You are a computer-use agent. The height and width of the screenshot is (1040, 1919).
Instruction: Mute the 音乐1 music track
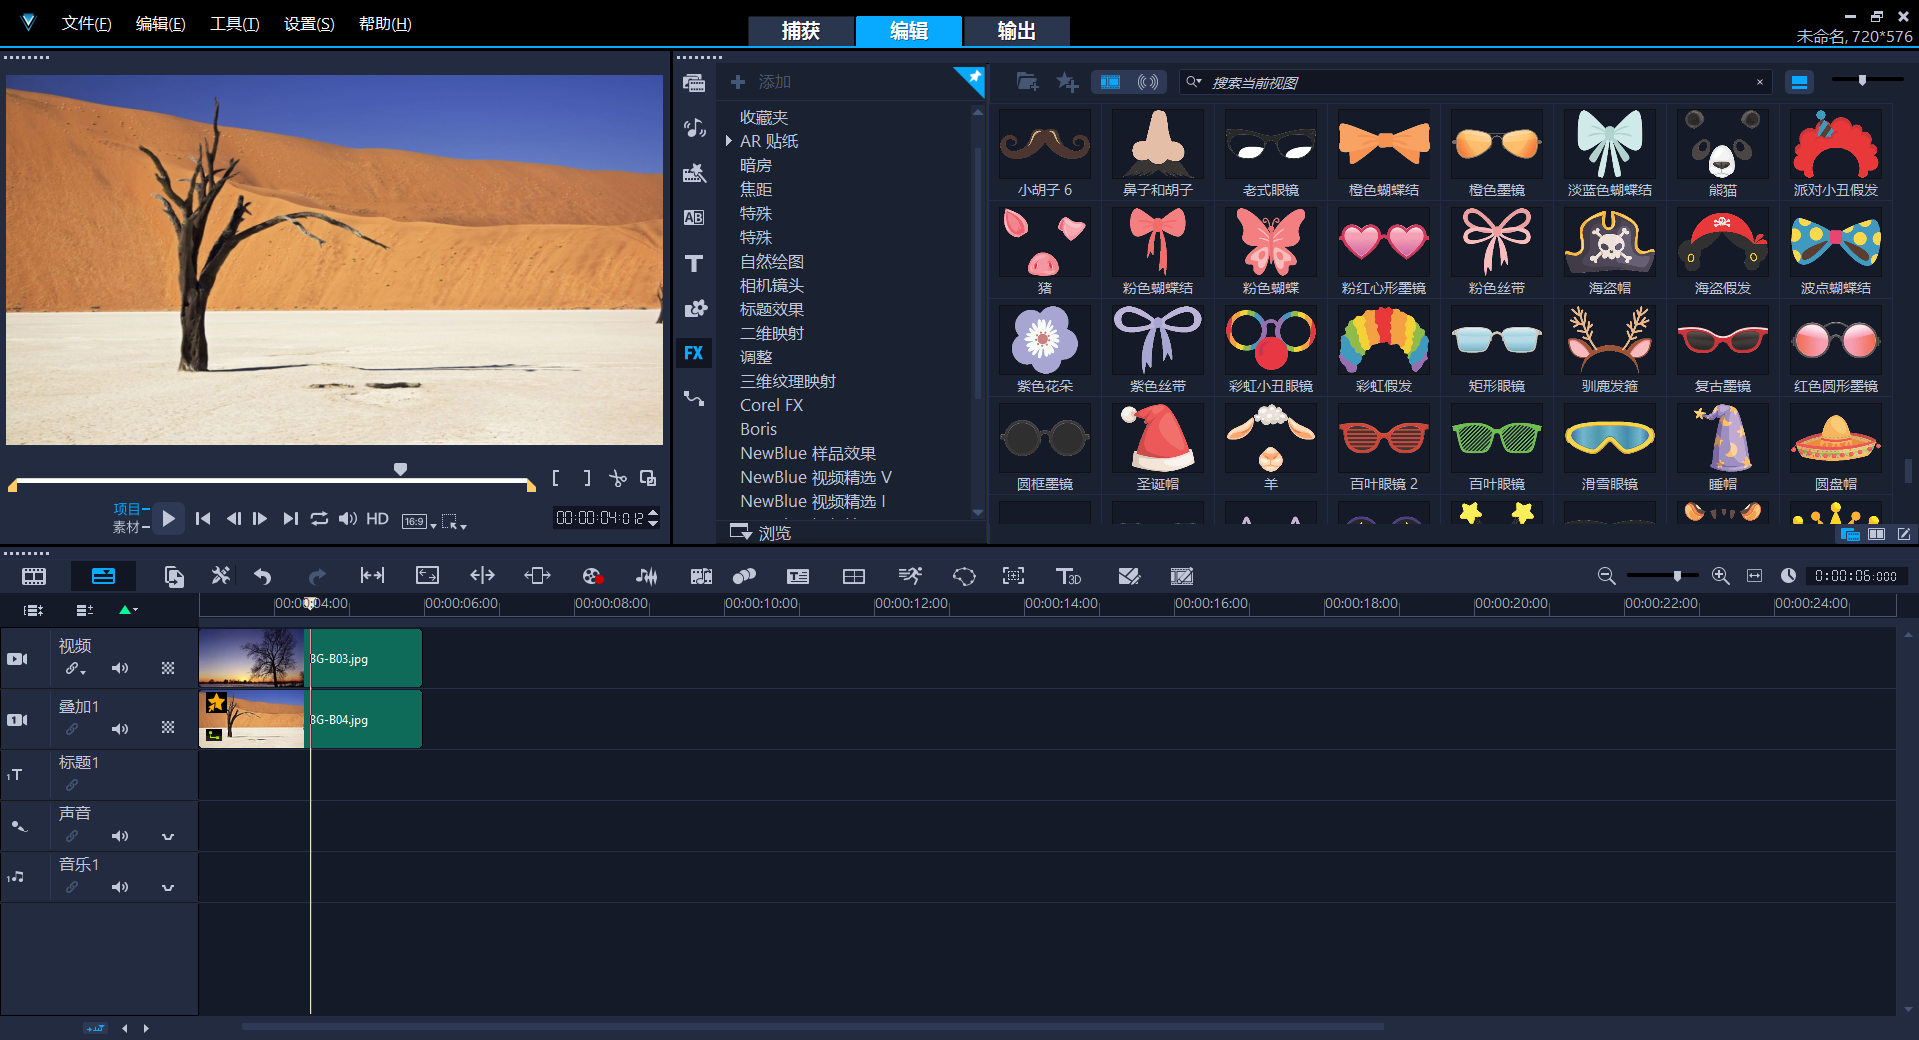pyautogui.click(x=120, y=887)
